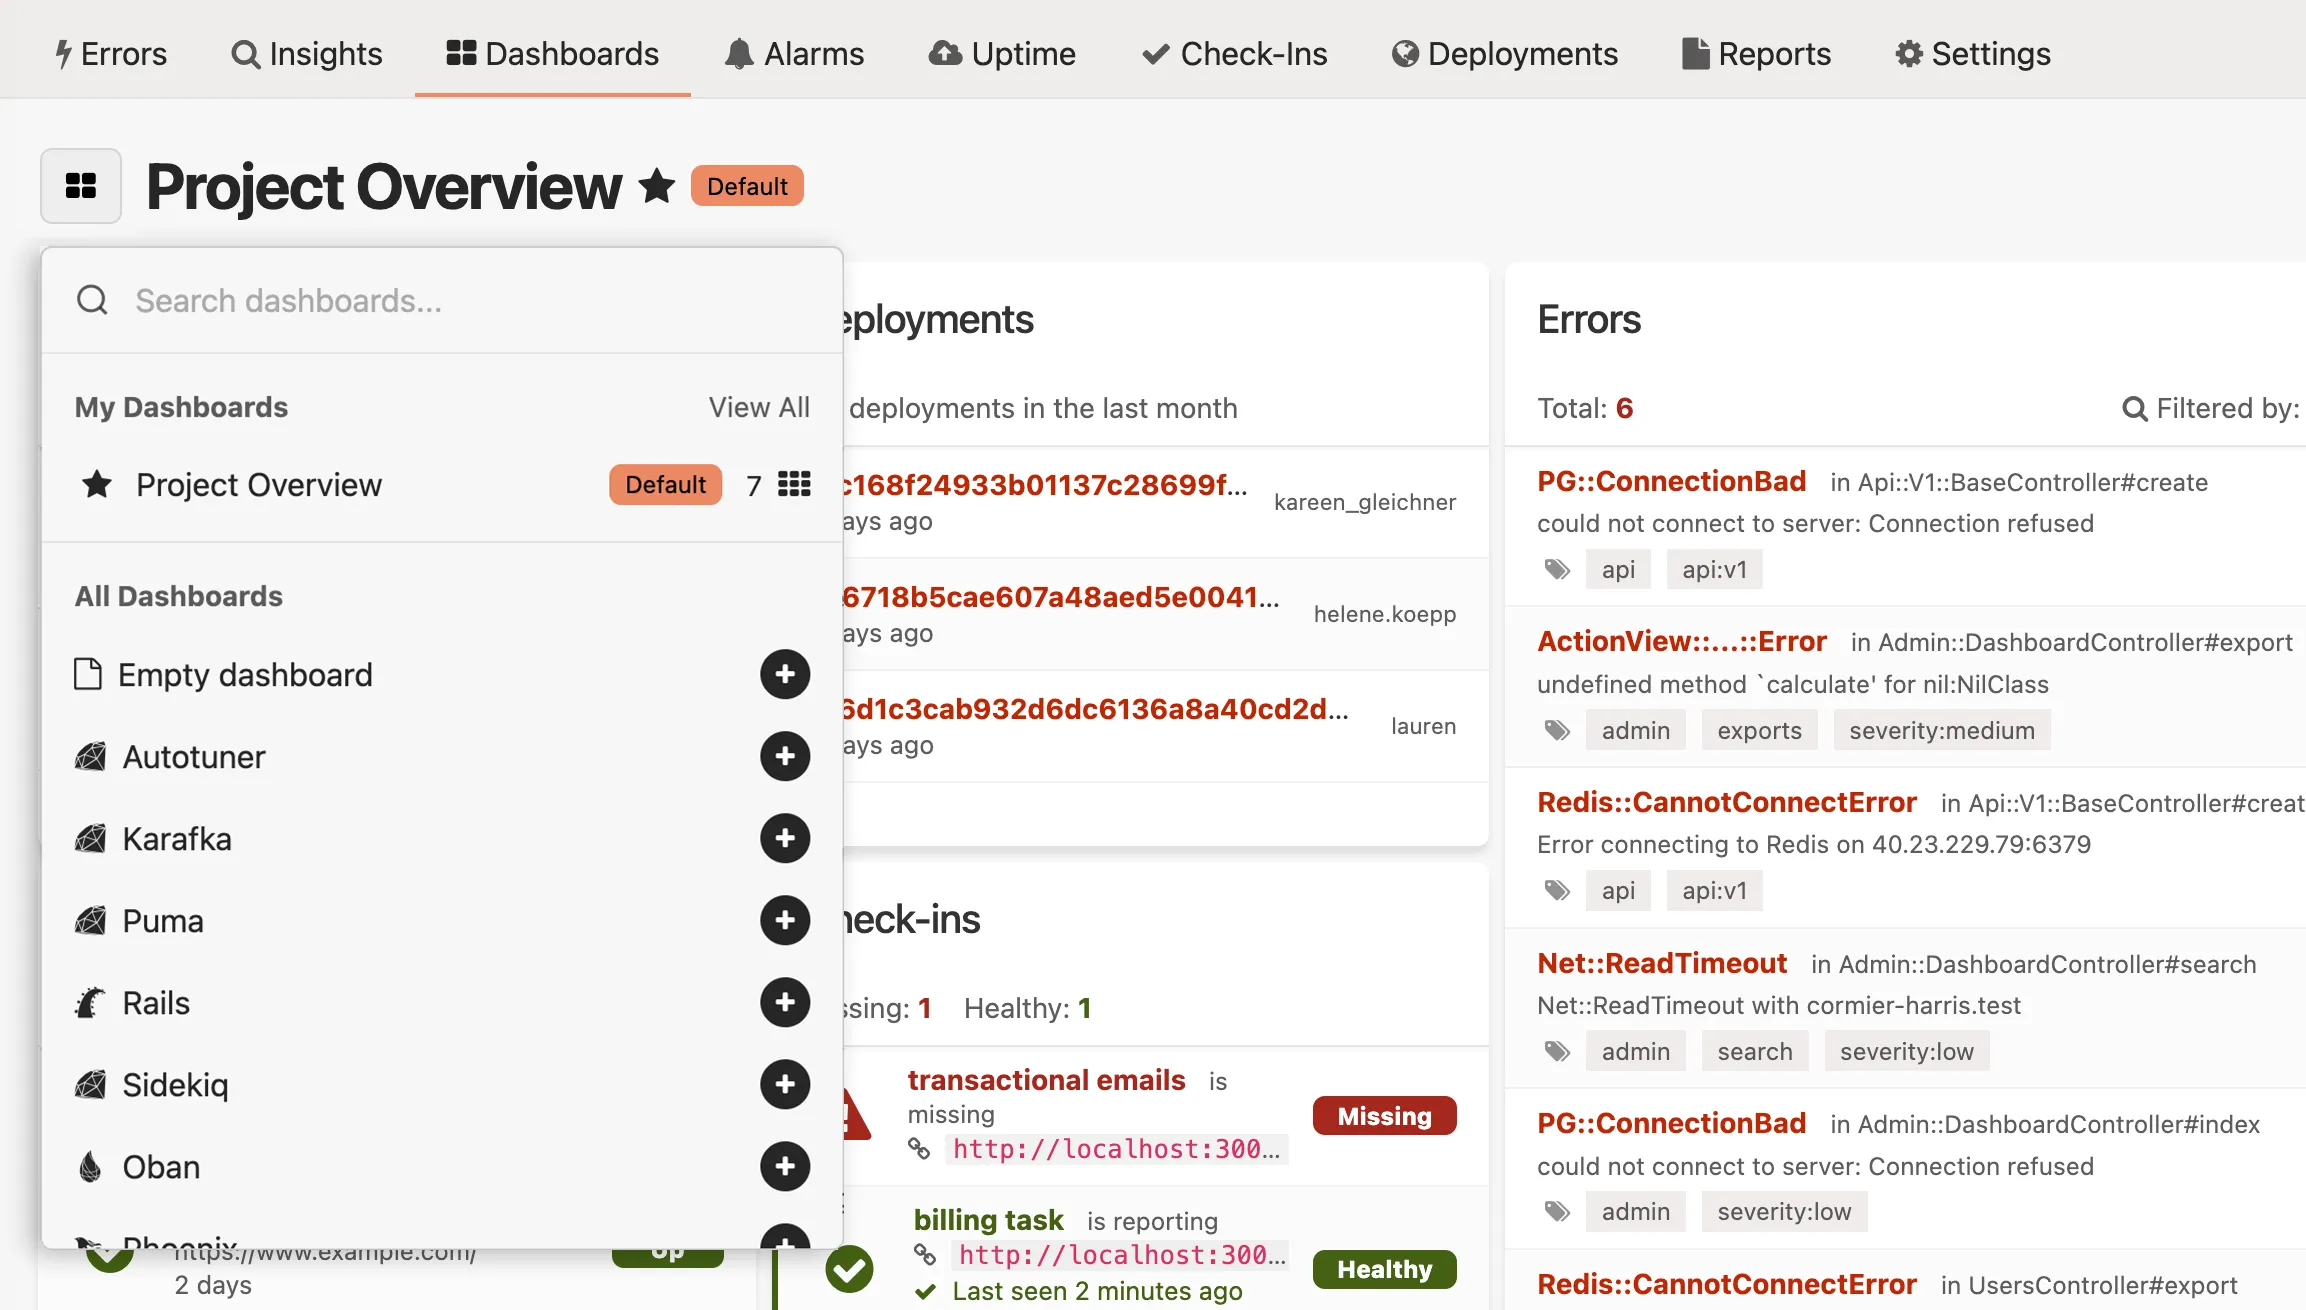The image size is (2306, 1310).
Task: Open the PG::ConnectionBad error in BaseController#create
Action: (1671, 481)
